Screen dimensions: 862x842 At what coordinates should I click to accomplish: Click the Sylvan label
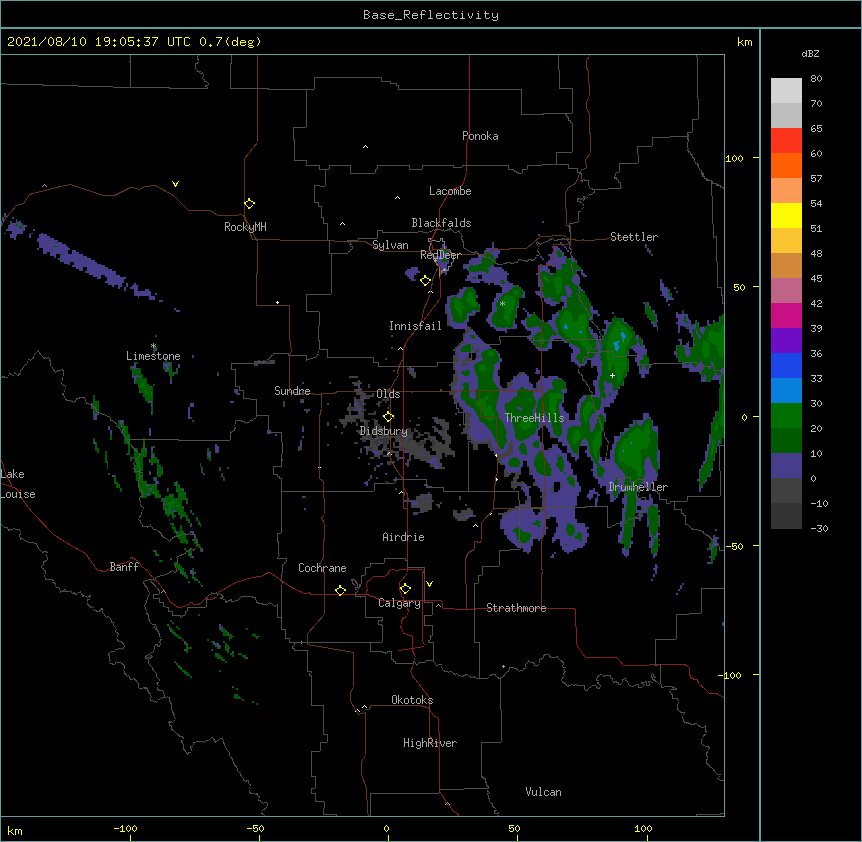[390, 245]
